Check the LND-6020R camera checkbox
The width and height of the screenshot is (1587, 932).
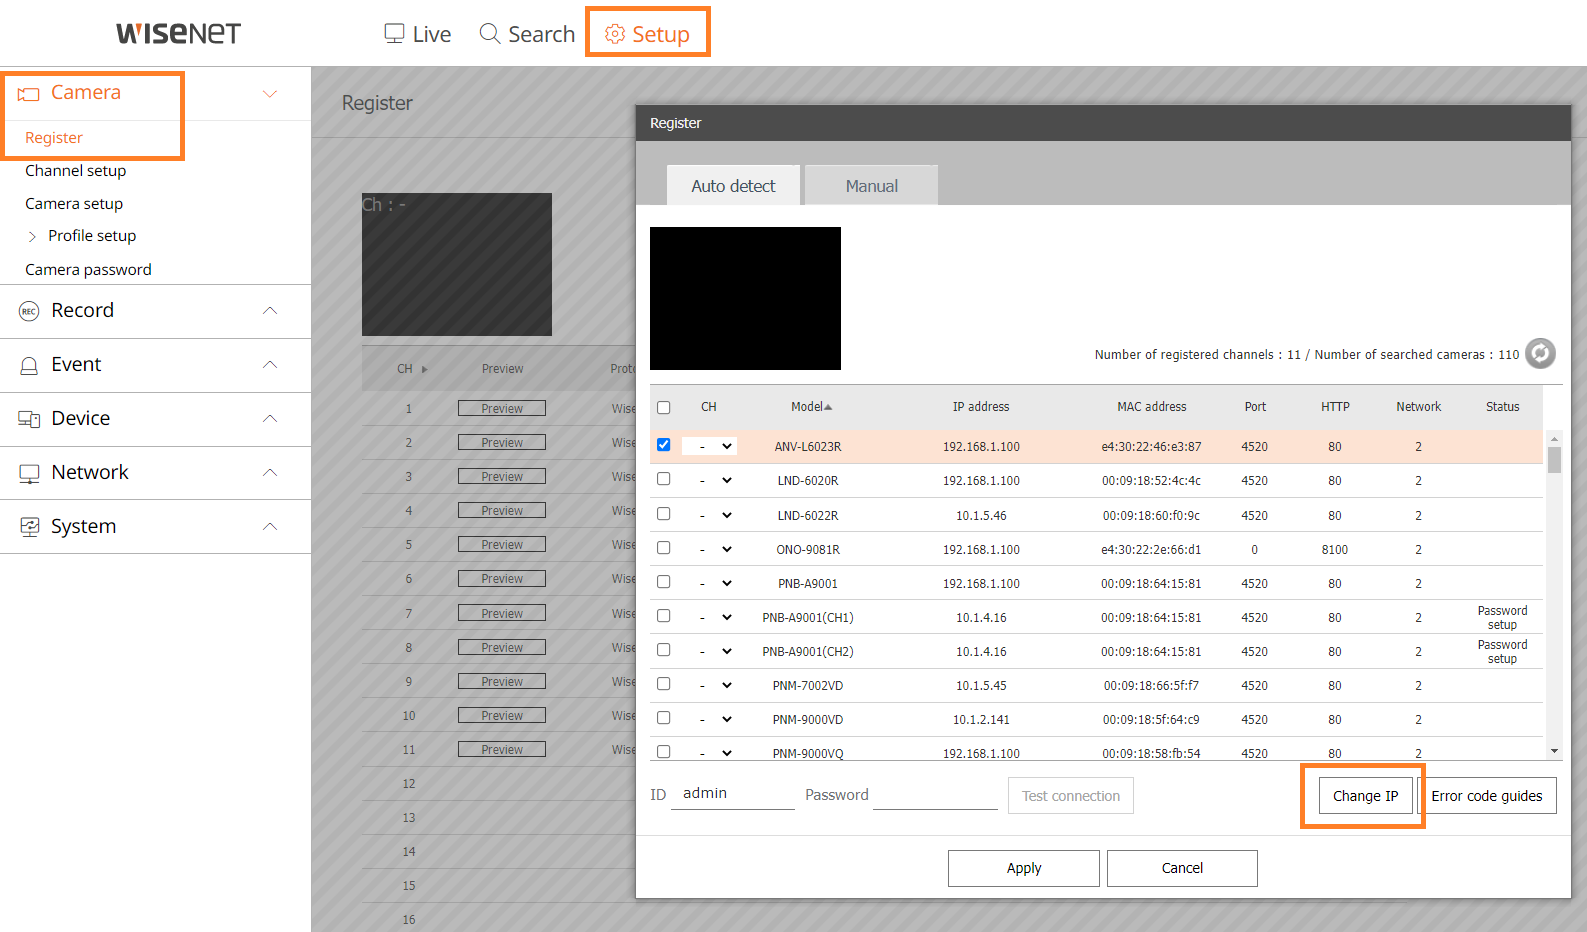[x=663, y=479]
